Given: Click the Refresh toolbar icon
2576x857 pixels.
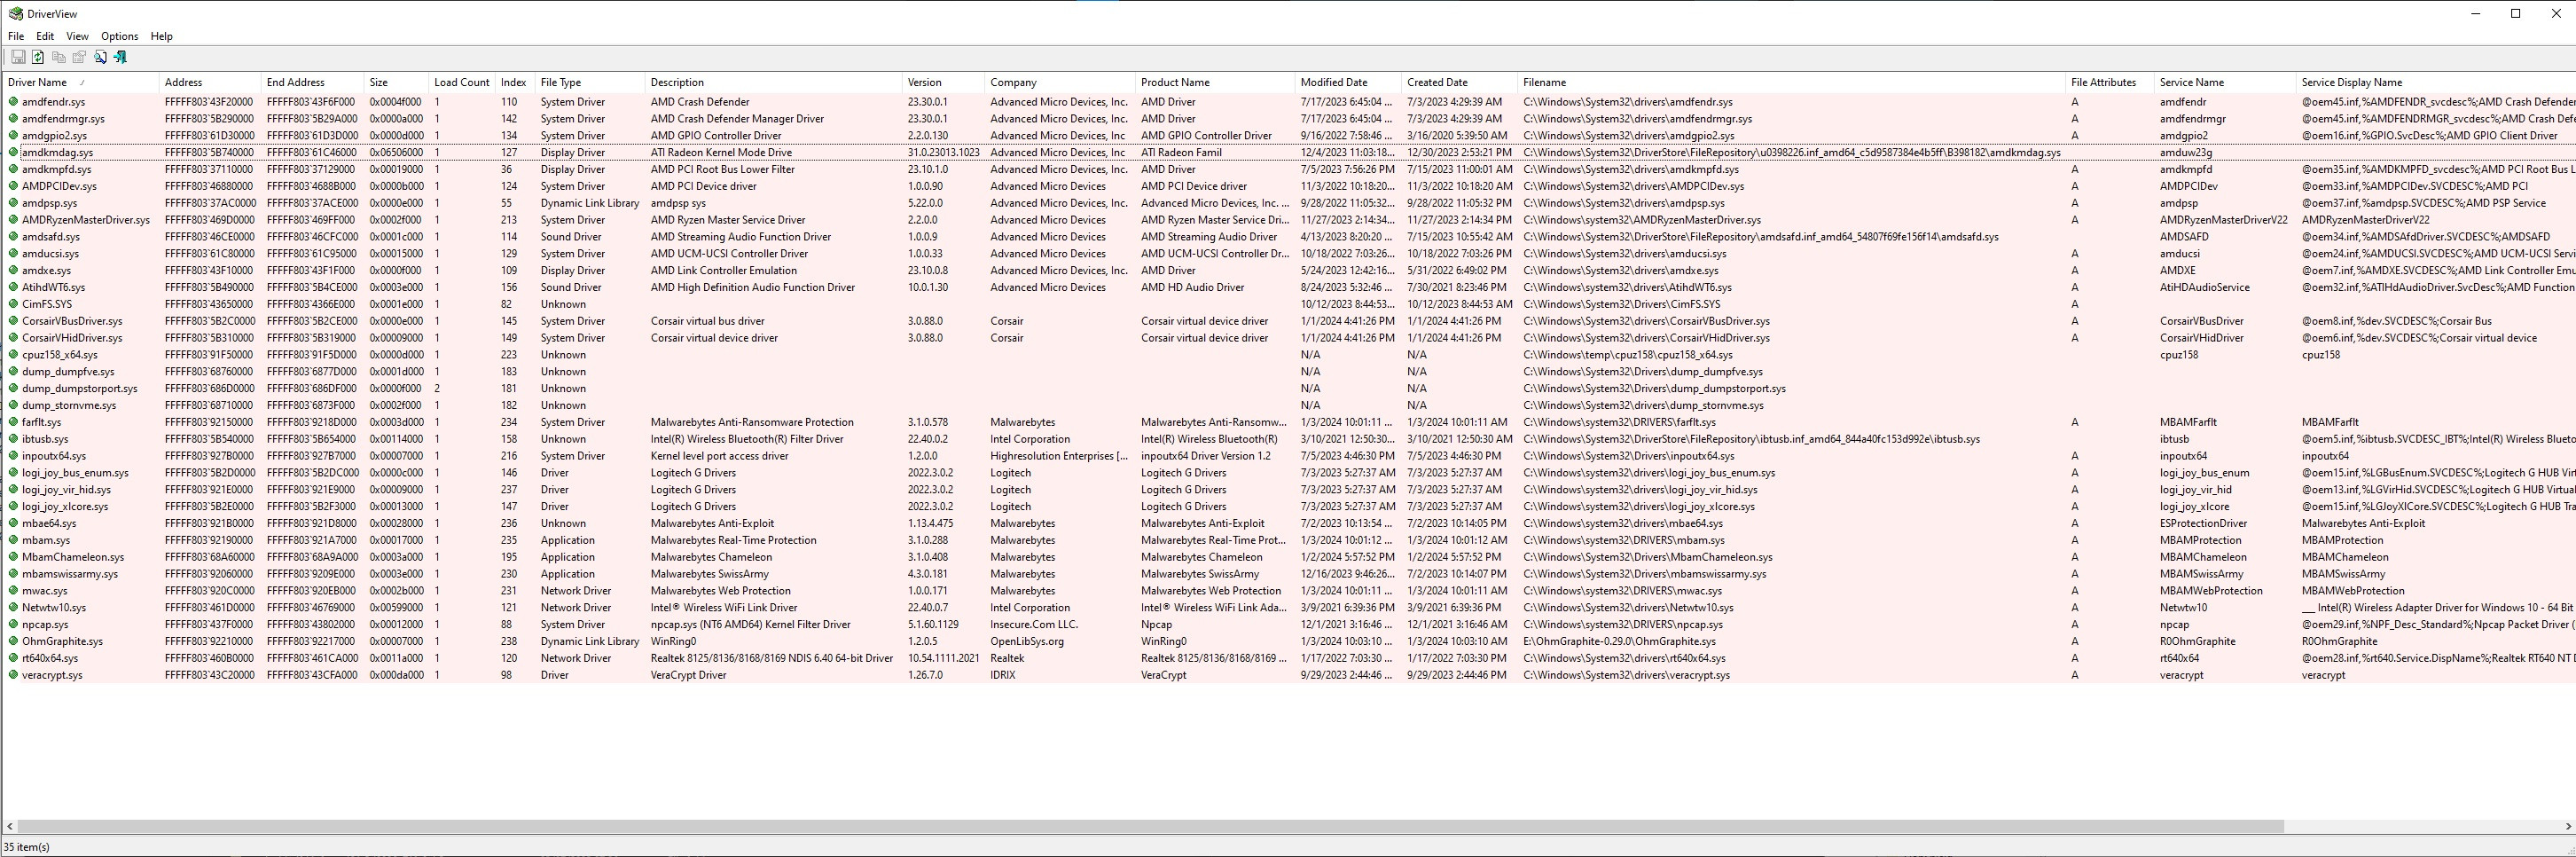Looking at the screenshot, I should pyautogui.click(x=38, y=57).
